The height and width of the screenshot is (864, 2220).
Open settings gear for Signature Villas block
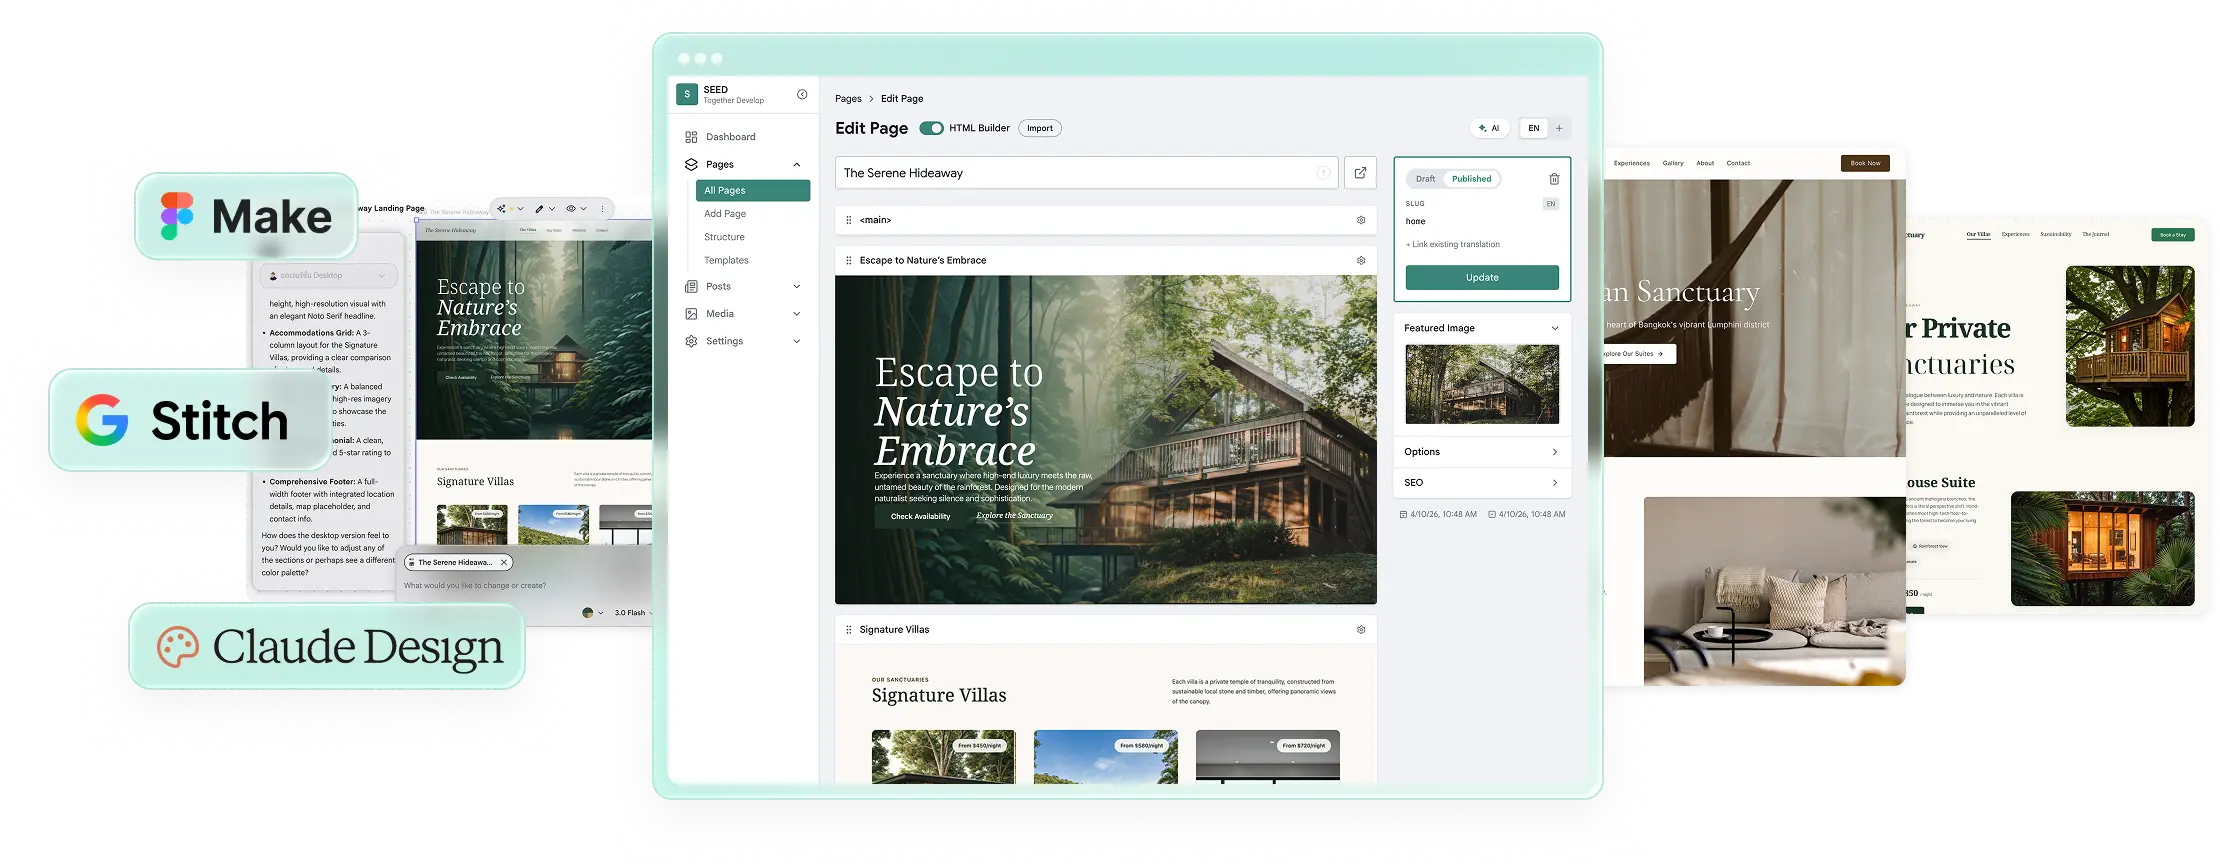point(1361,630)
